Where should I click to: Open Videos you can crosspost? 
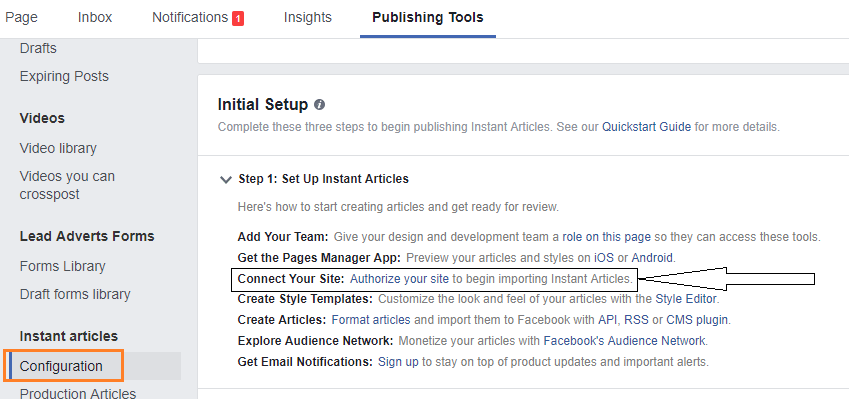click(67, 185)
